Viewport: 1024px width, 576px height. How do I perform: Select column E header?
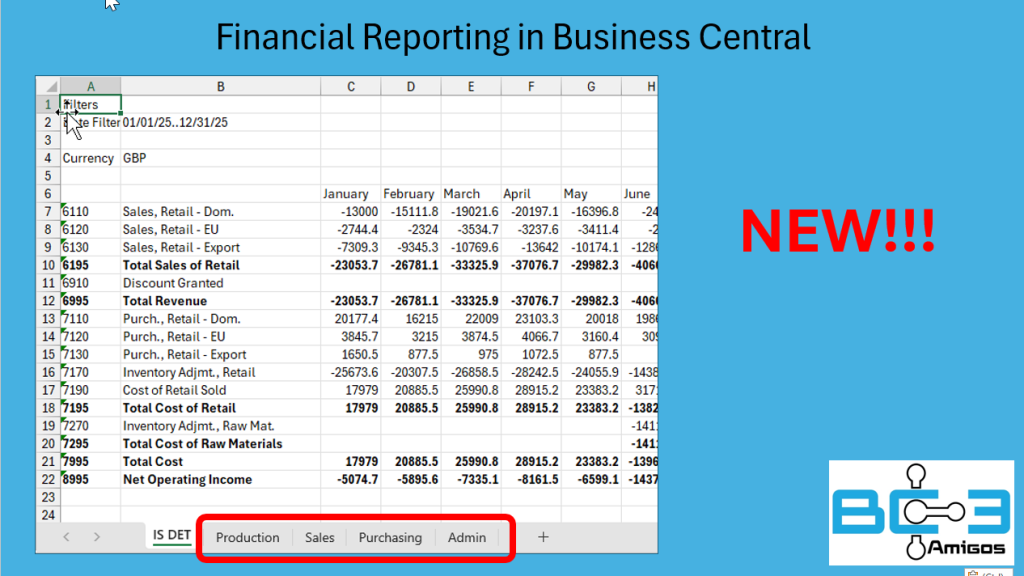click(470, 87)
